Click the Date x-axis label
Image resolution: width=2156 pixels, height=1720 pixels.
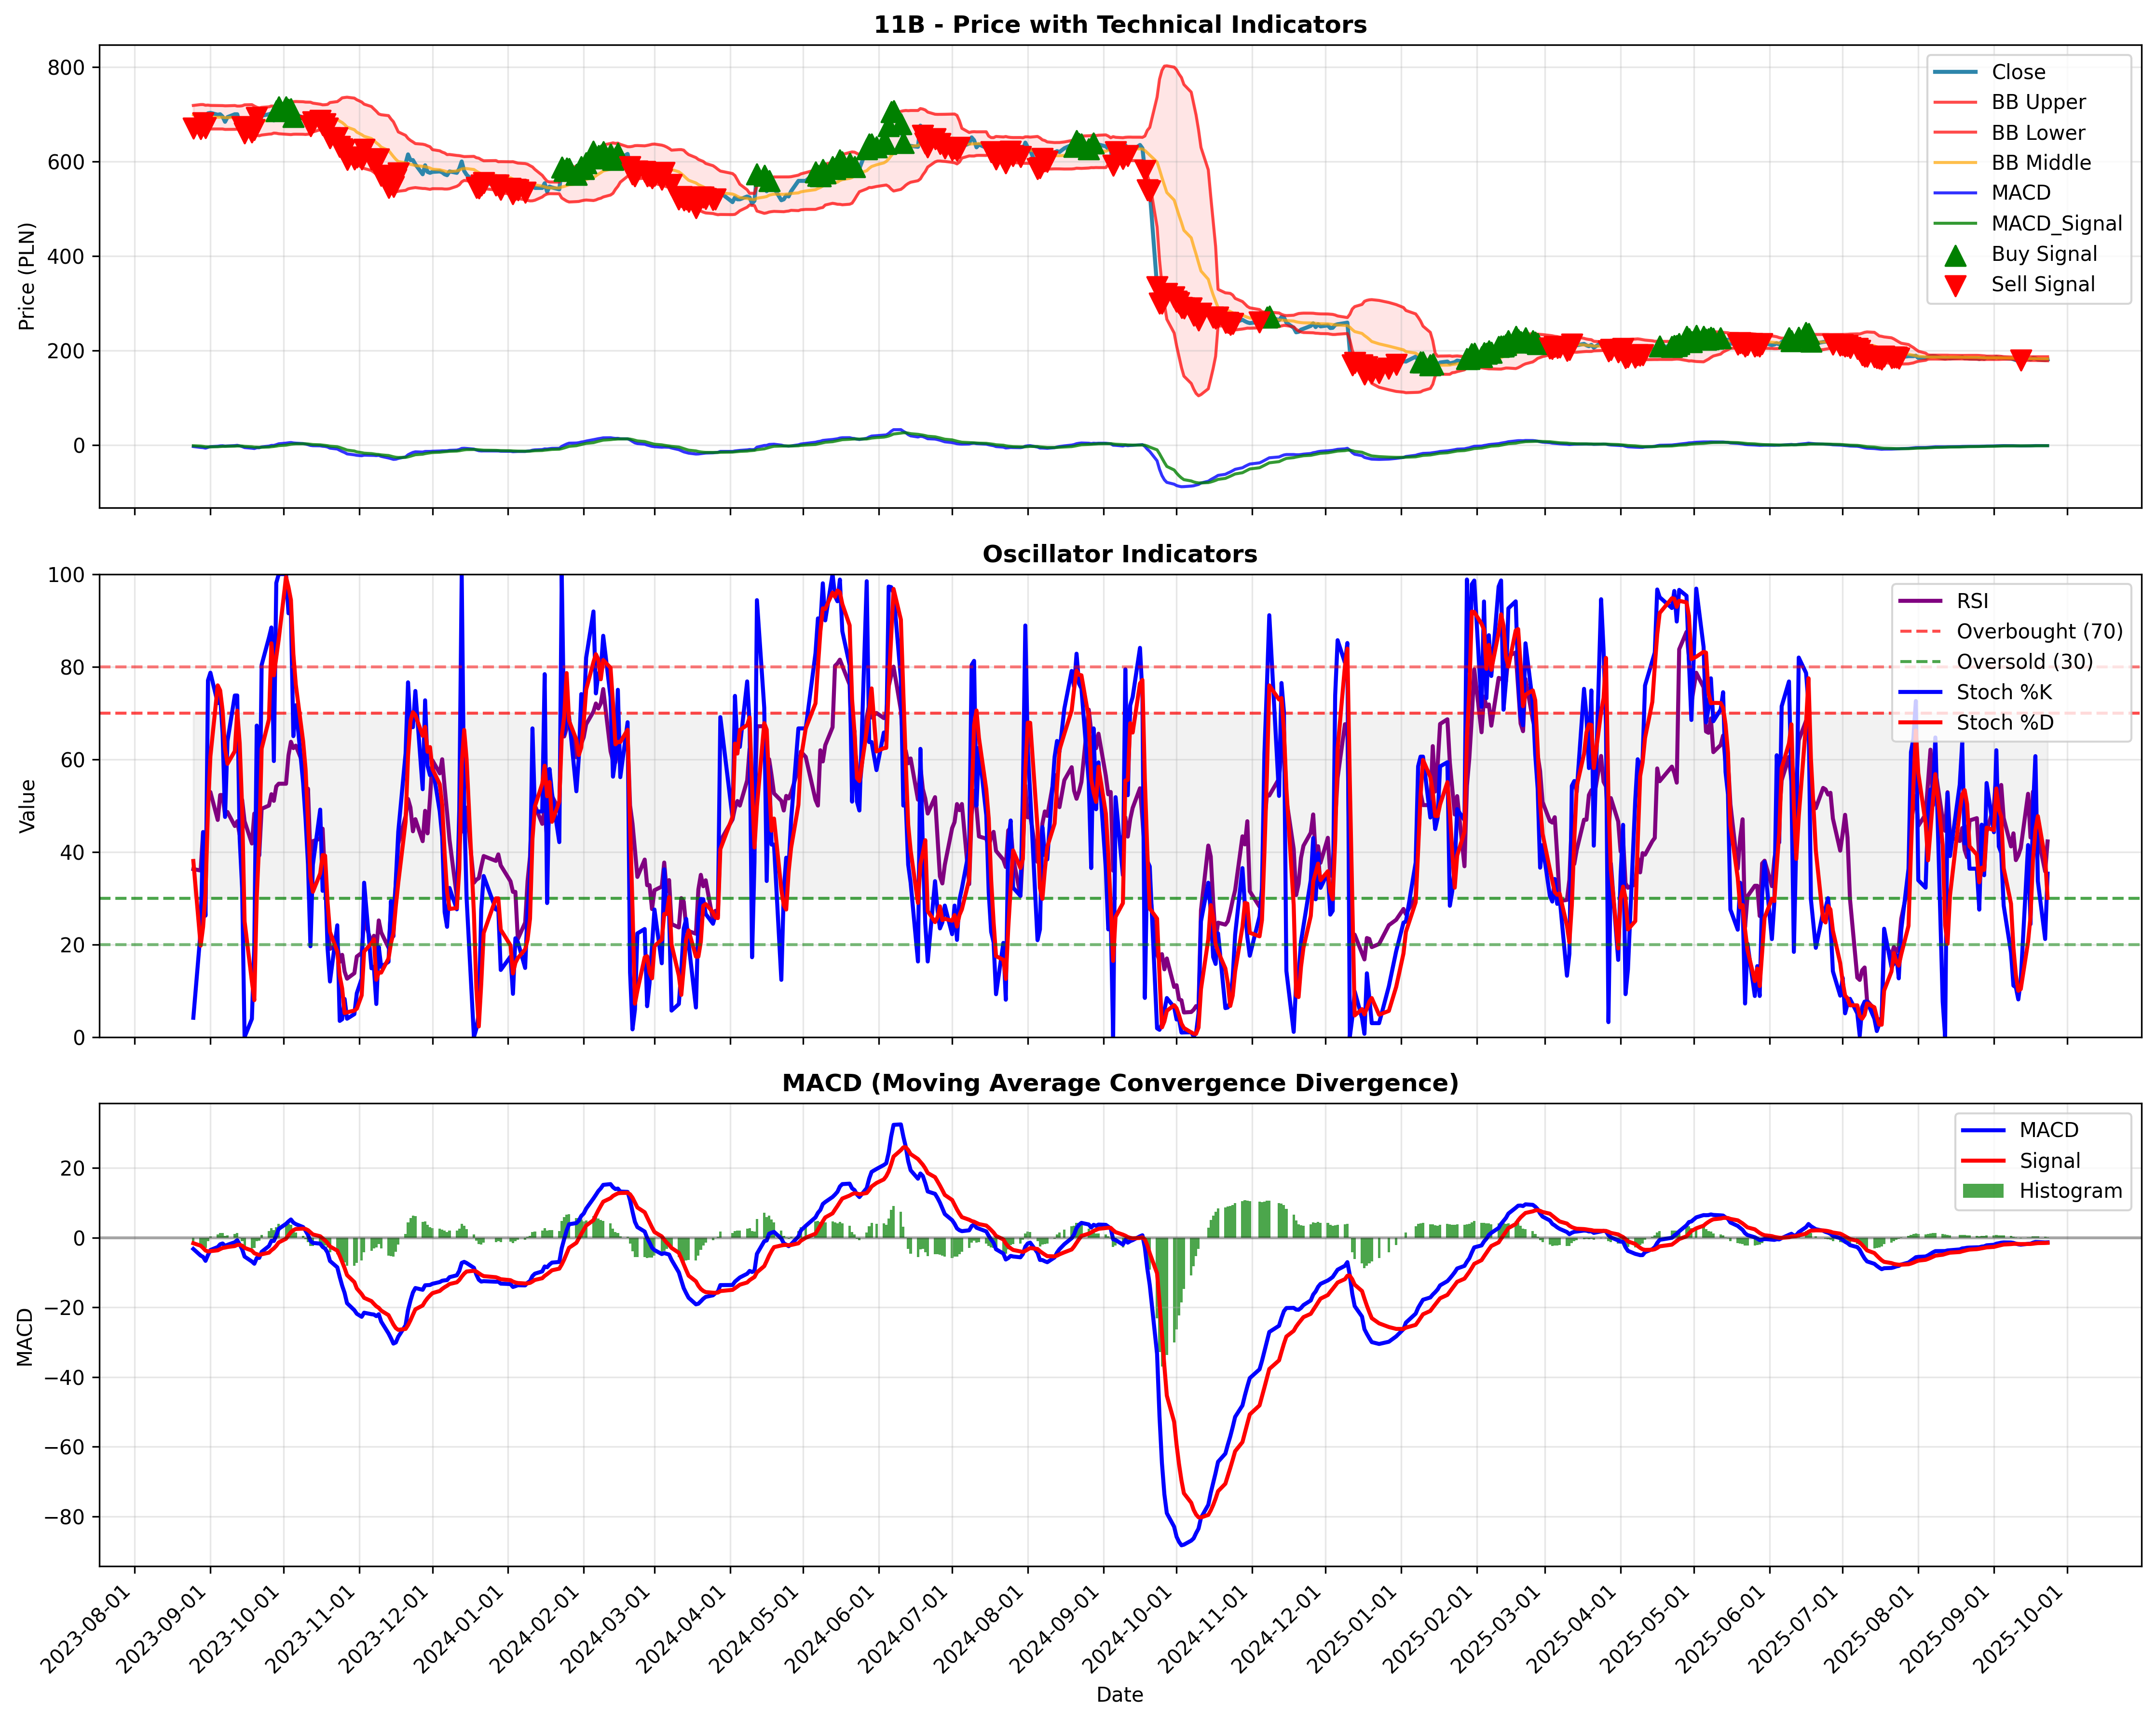[1120, 1694]
